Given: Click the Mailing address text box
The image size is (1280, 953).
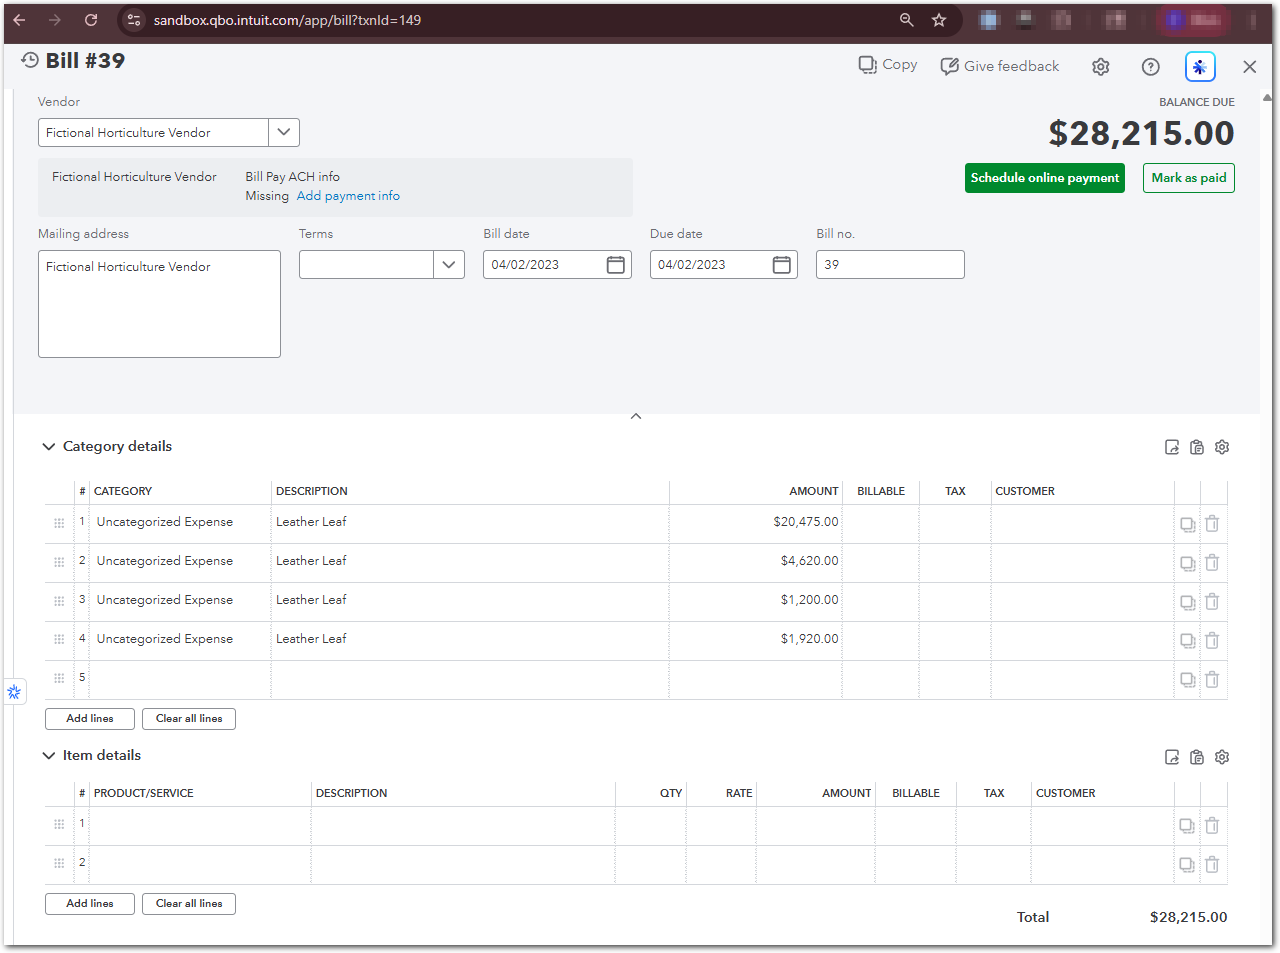Looking at the screenshot, I should pos(159,304).
